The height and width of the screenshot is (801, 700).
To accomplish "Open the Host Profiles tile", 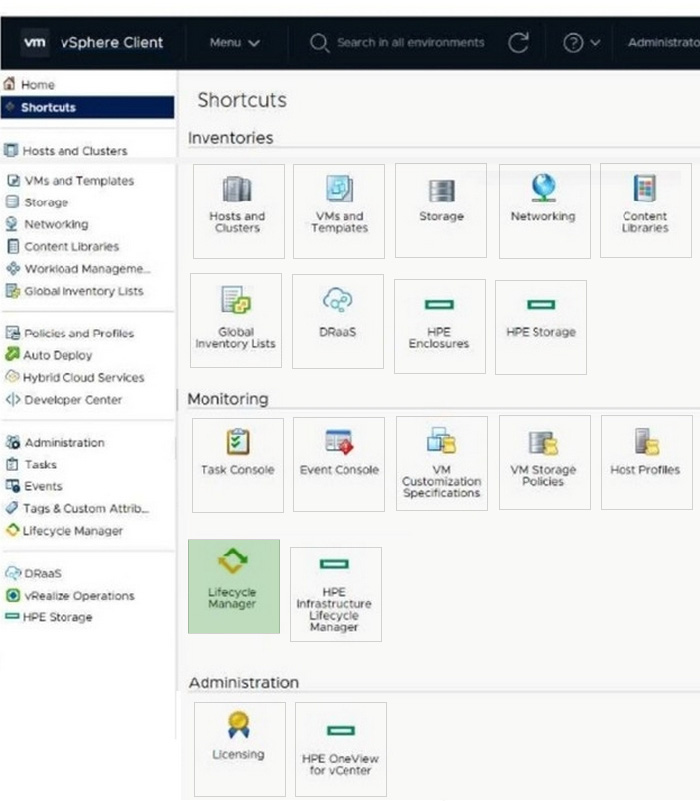I will point(645,463).
